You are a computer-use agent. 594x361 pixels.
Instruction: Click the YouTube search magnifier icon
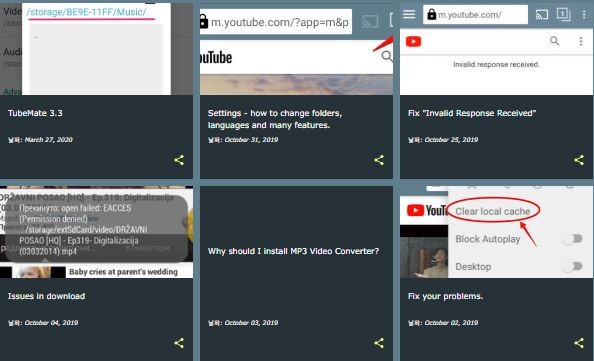click(554, 41)
